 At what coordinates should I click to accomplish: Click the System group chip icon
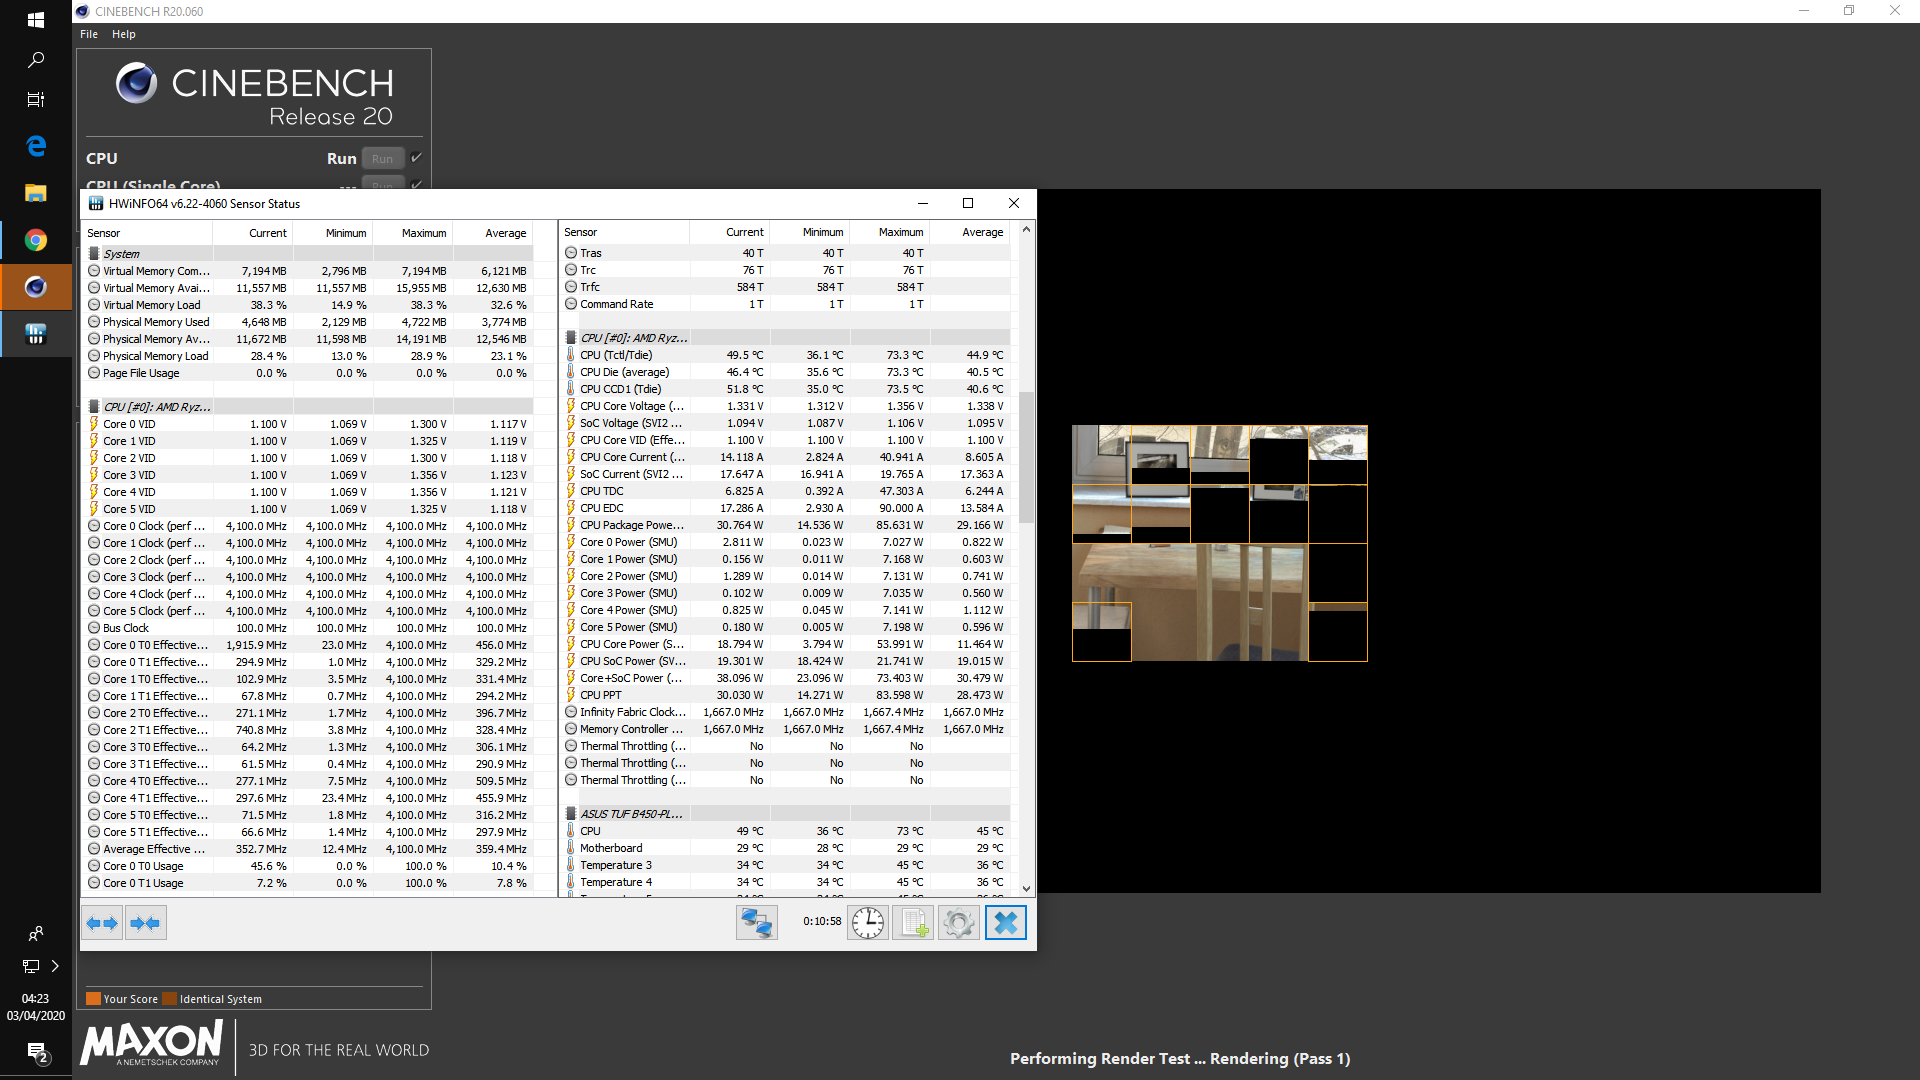(x=94, y=254)
